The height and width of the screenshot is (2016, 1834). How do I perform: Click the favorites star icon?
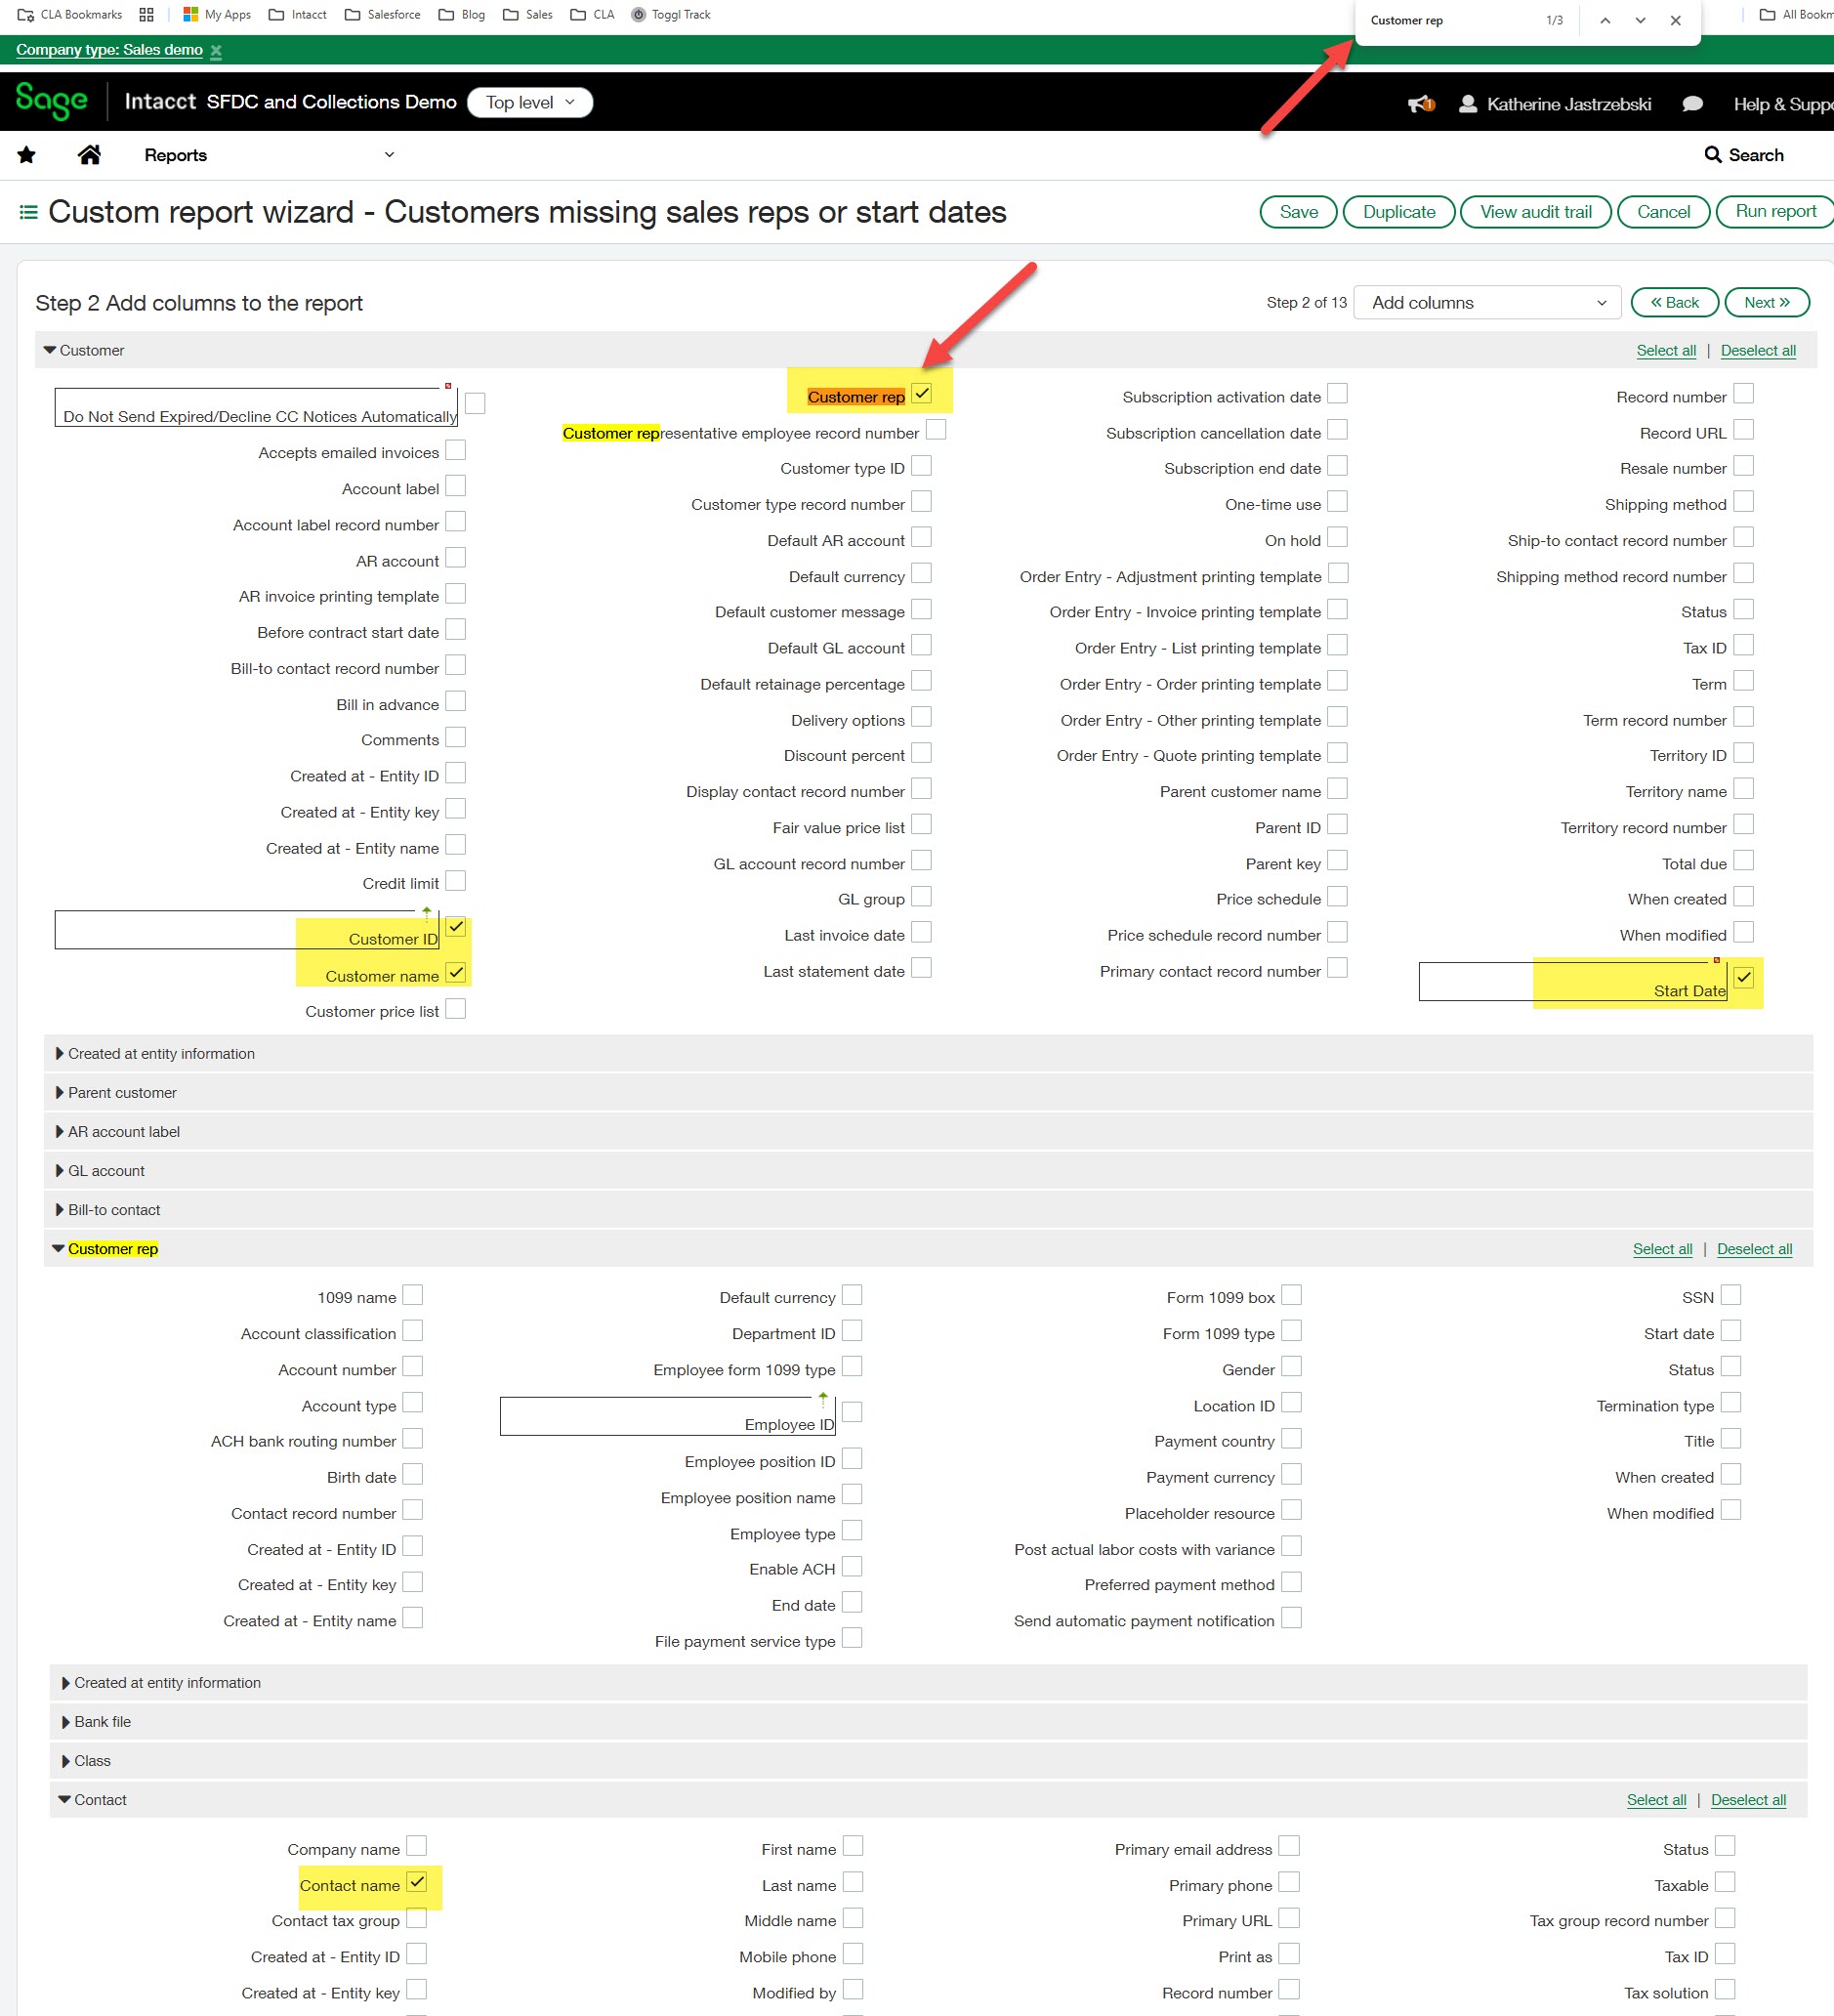tap(25, 154)
